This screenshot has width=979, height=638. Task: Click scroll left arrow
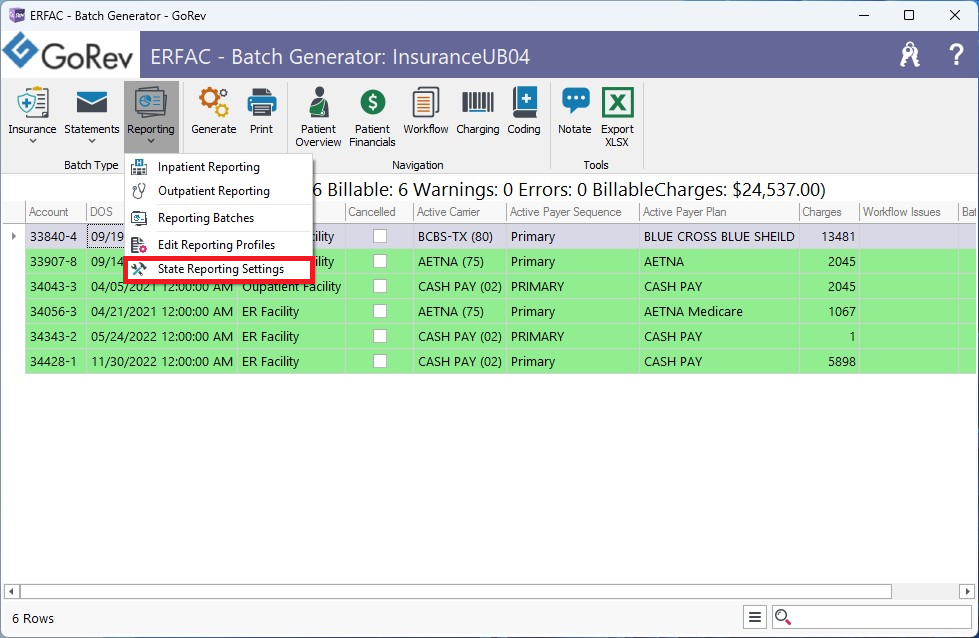(x=11, y=591)
